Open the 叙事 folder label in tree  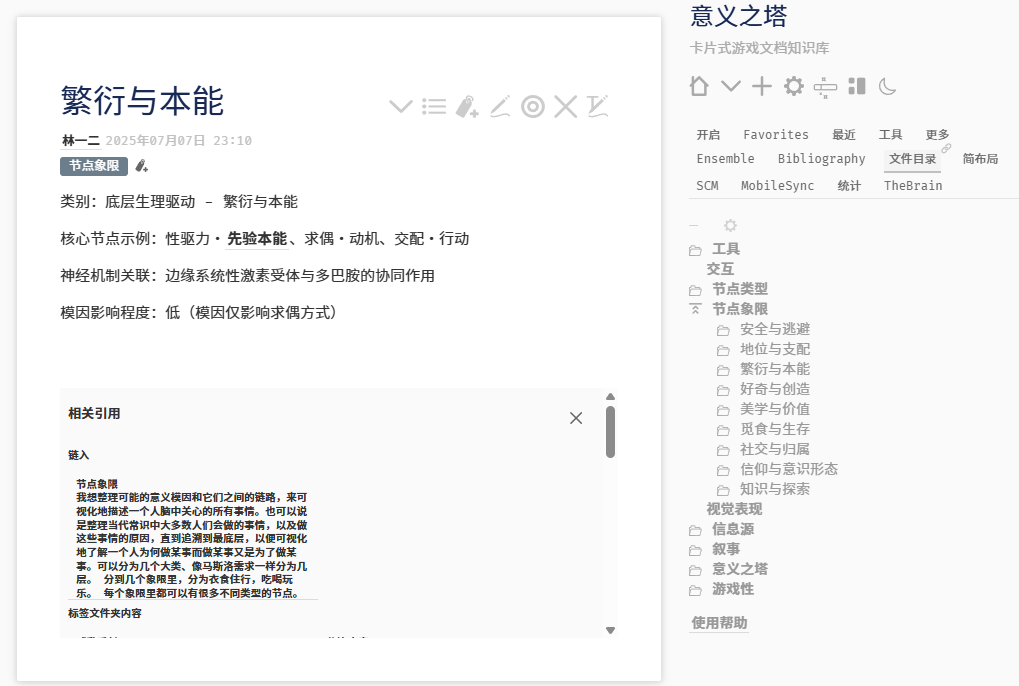[726, 549]
